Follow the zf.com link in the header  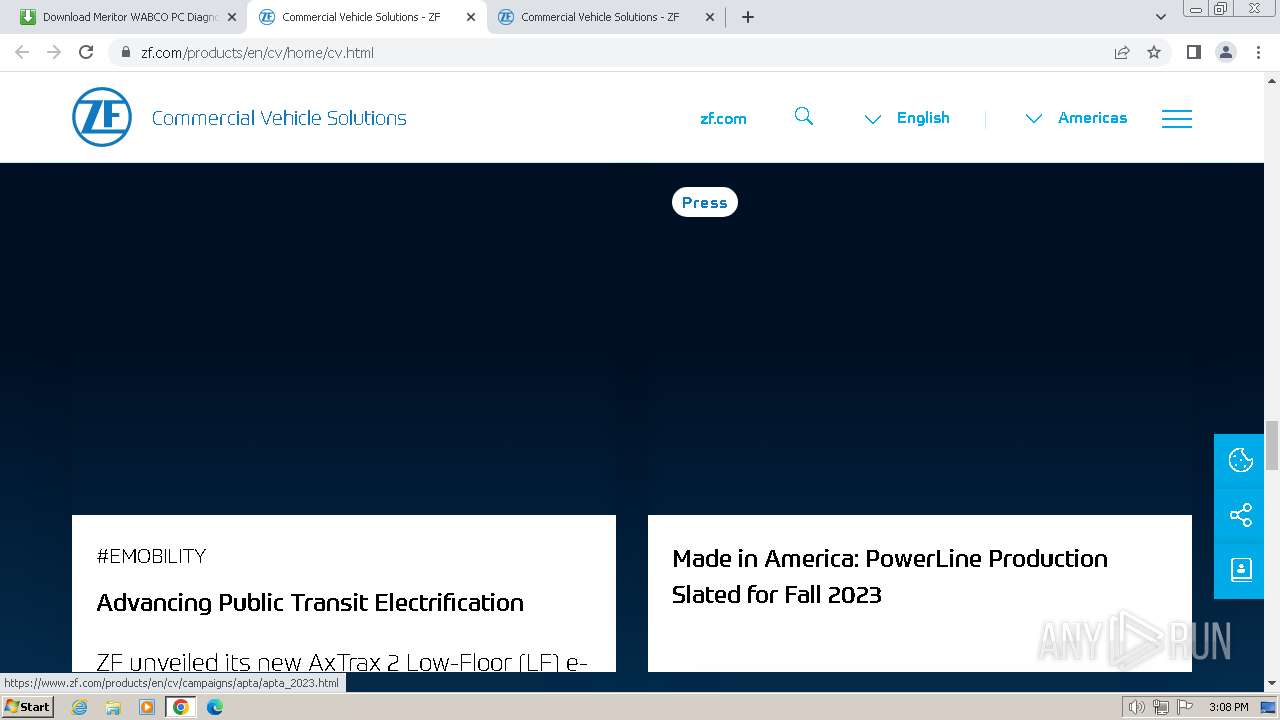click(723, 118)
